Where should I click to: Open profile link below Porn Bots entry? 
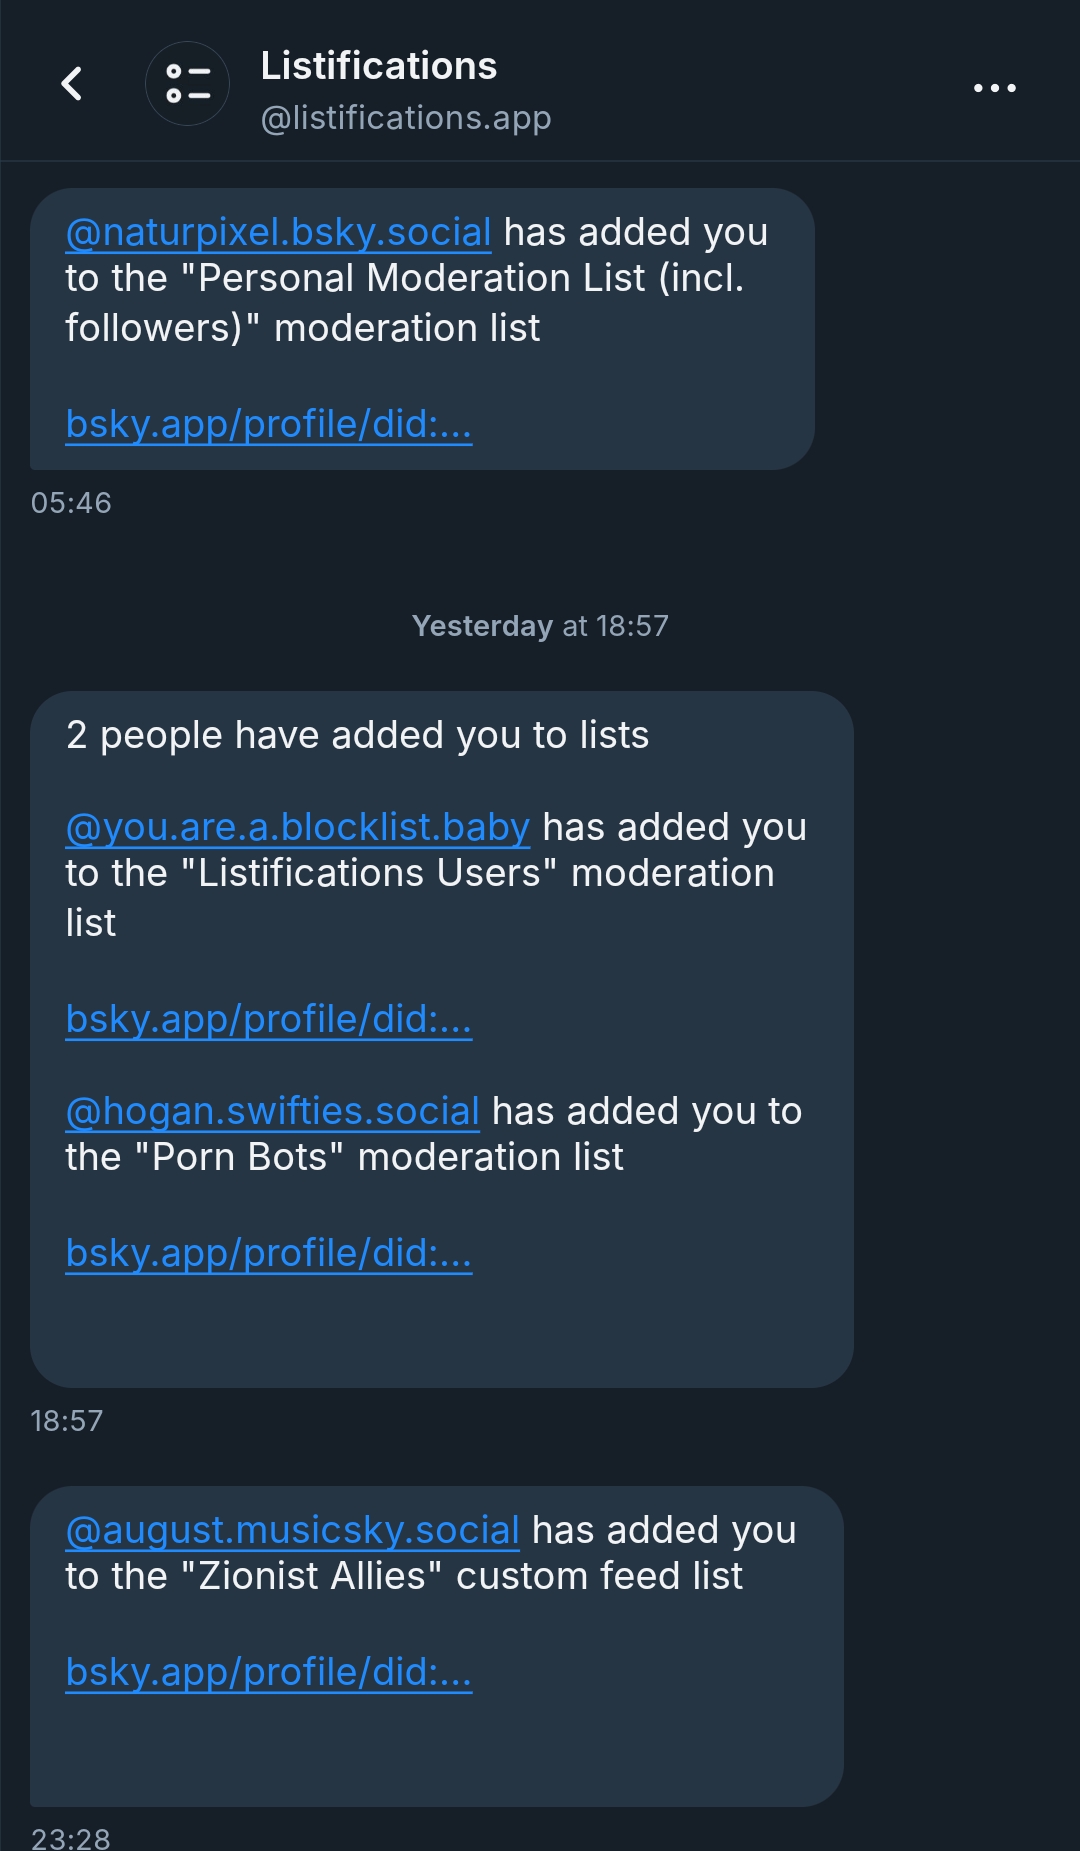click(268, 1253)
